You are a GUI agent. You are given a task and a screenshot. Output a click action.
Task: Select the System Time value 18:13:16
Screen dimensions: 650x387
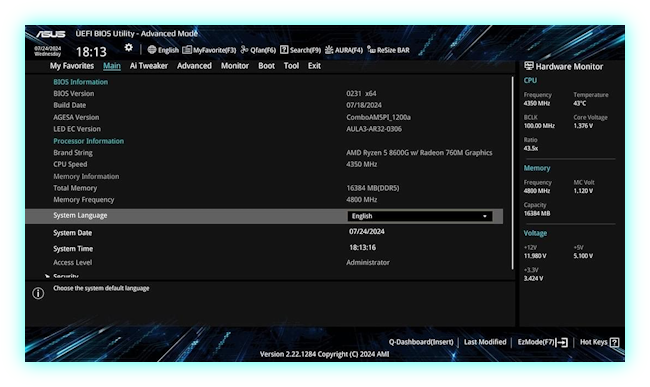point(362,248)
